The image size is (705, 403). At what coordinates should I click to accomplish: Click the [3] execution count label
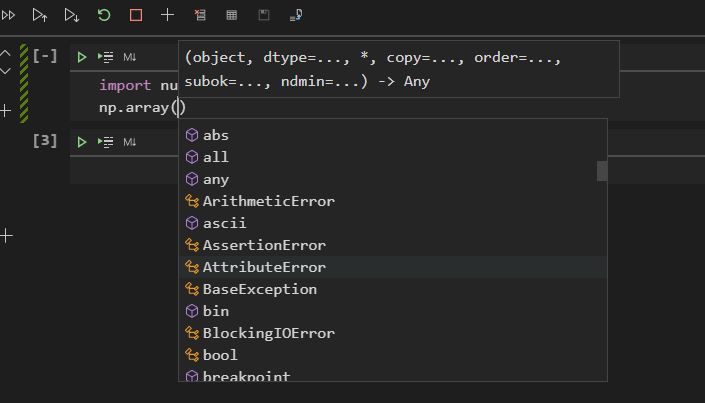45,141
